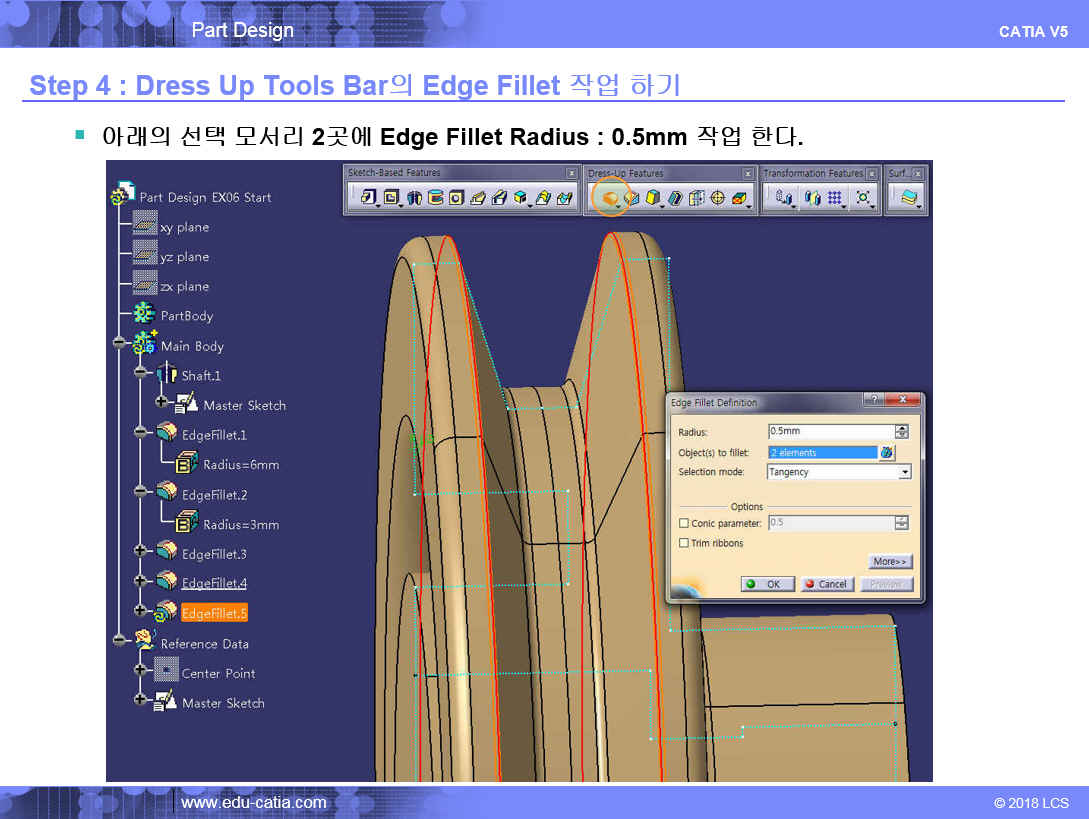Screen dimensions: 1089x819
Task: Select the Rib tool icon
Action: point(478,198)
